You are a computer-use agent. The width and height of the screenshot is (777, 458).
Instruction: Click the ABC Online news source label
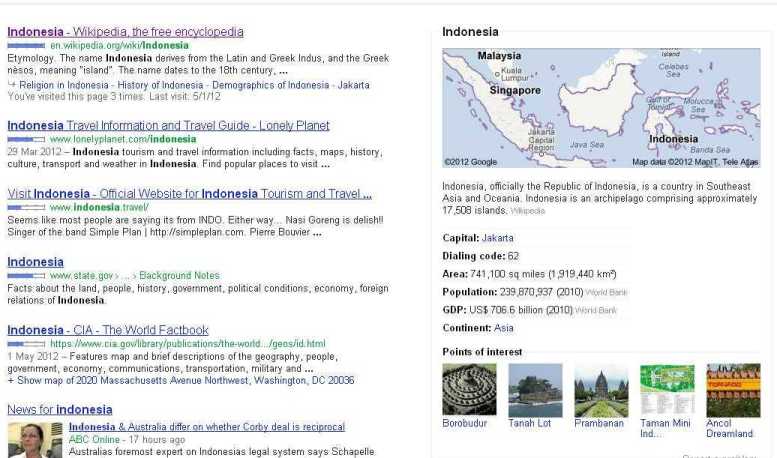tap(94, 440)
